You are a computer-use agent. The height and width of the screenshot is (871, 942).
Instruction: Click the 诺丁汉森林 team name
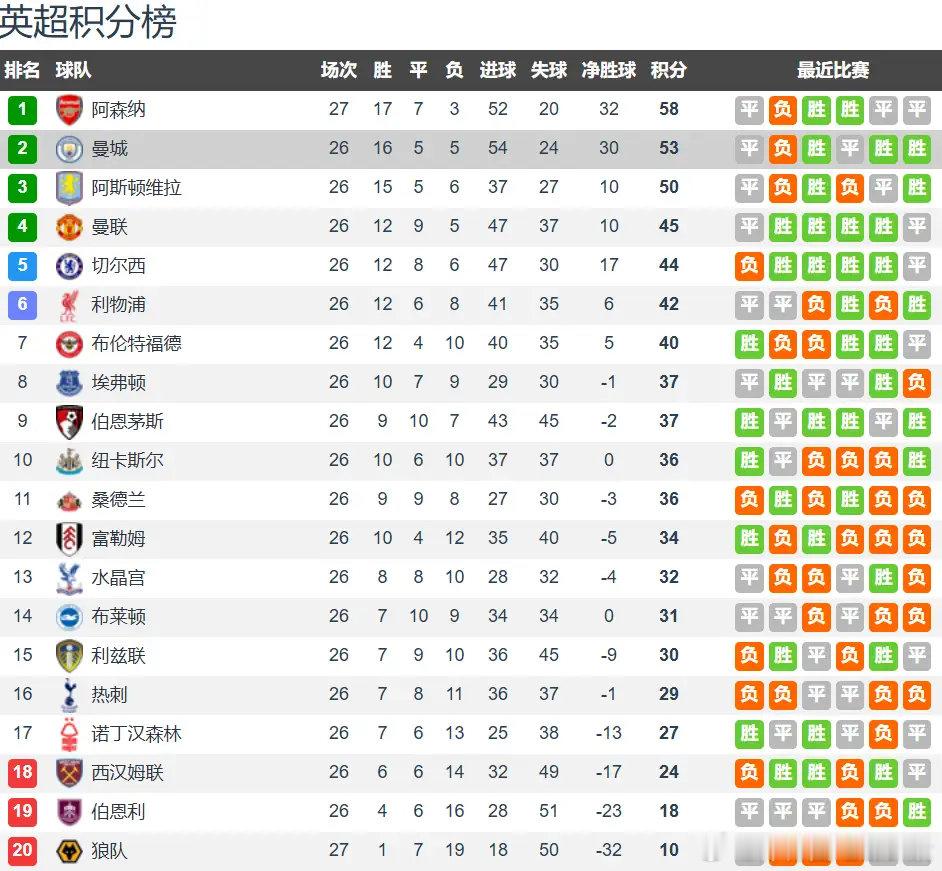pos(136,734)
